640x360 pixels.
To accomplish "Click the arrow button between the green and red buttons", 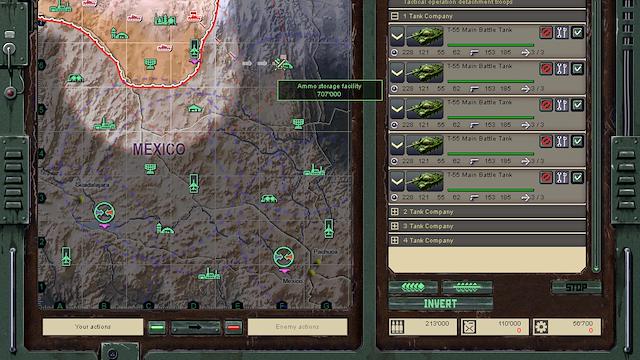I will (x=196, y=327).
